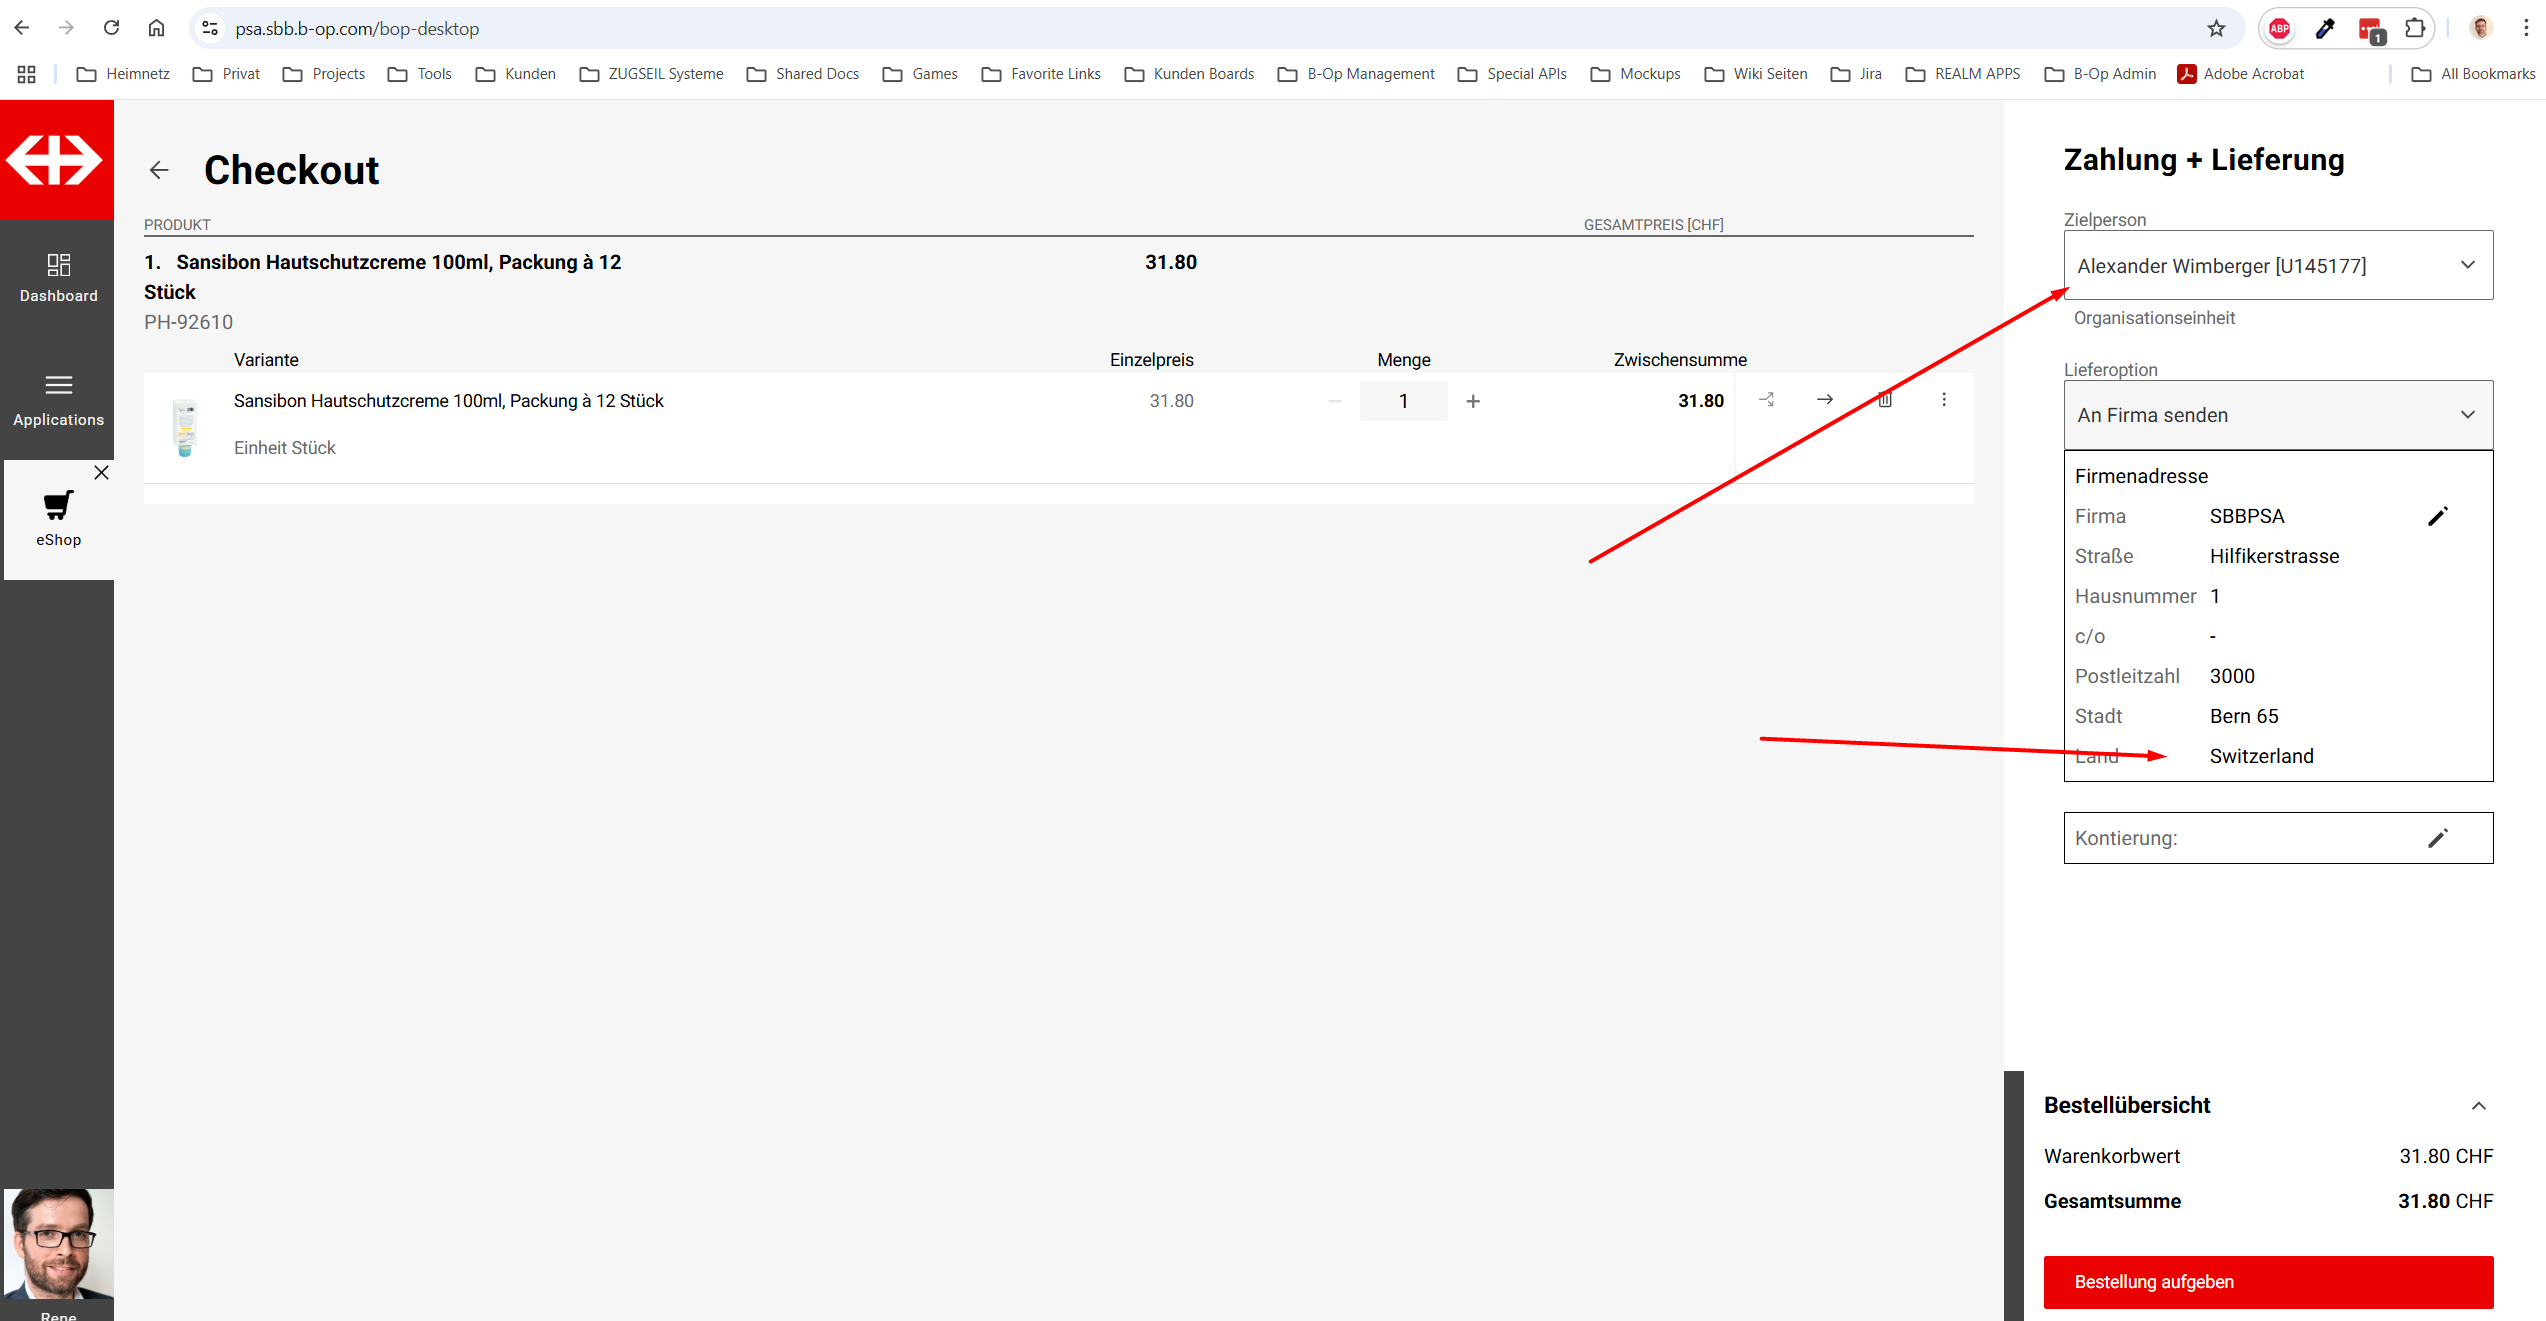This screenshot has width=2546, height=1321.
Task: Click the right arrow icon in the product row
Action: point(1825,400)
